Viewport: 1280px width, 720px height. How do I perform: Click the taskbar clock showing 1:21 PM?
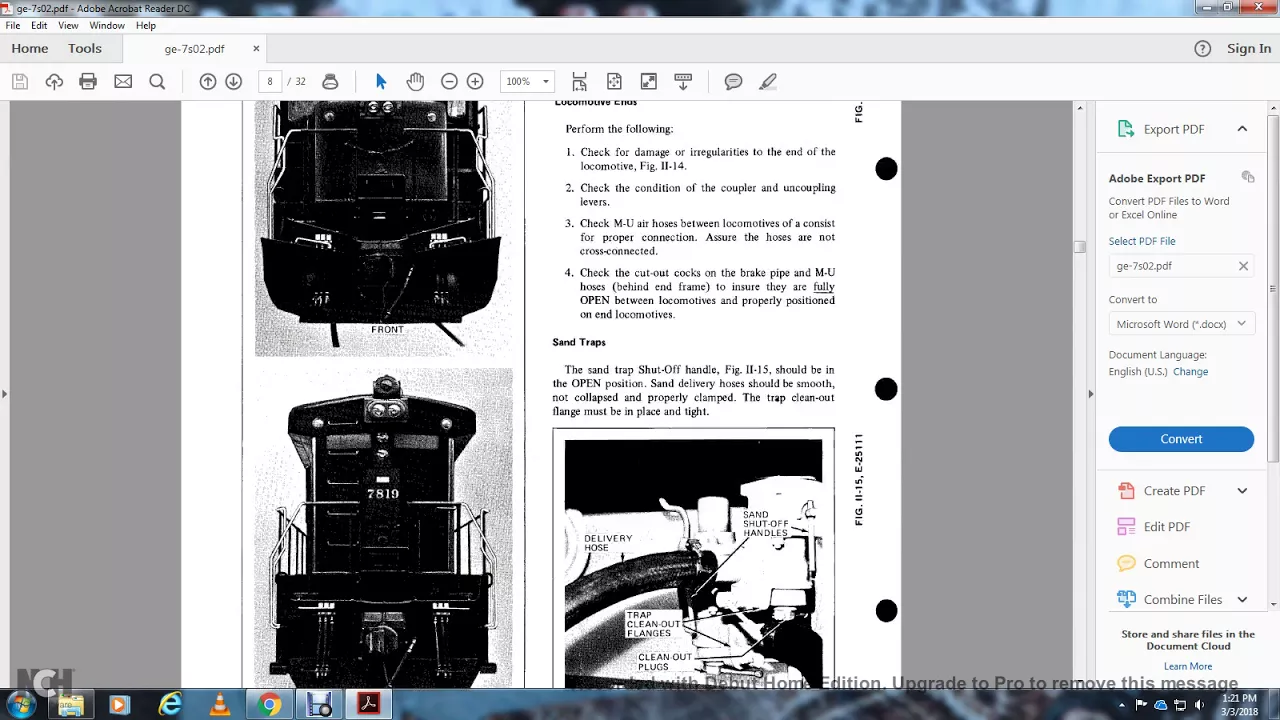click(x=1238, y=705)
